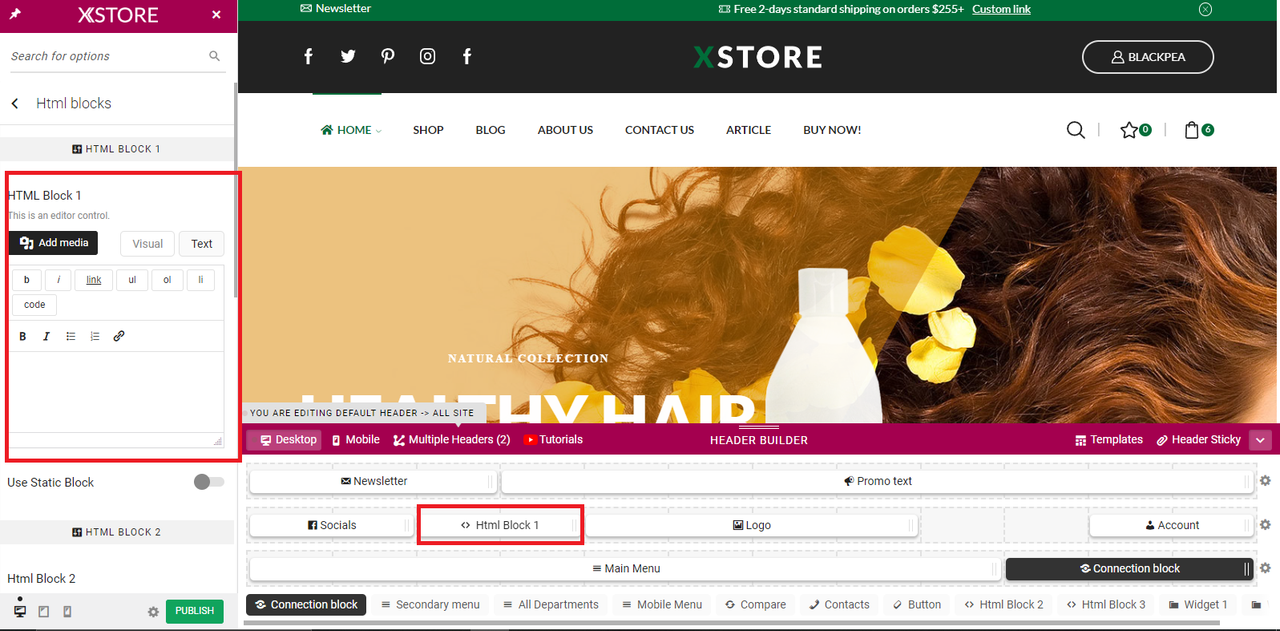1280x631 pixels.
Task: Apply italic using the editor I icon
Action: [x=46, y=336]
